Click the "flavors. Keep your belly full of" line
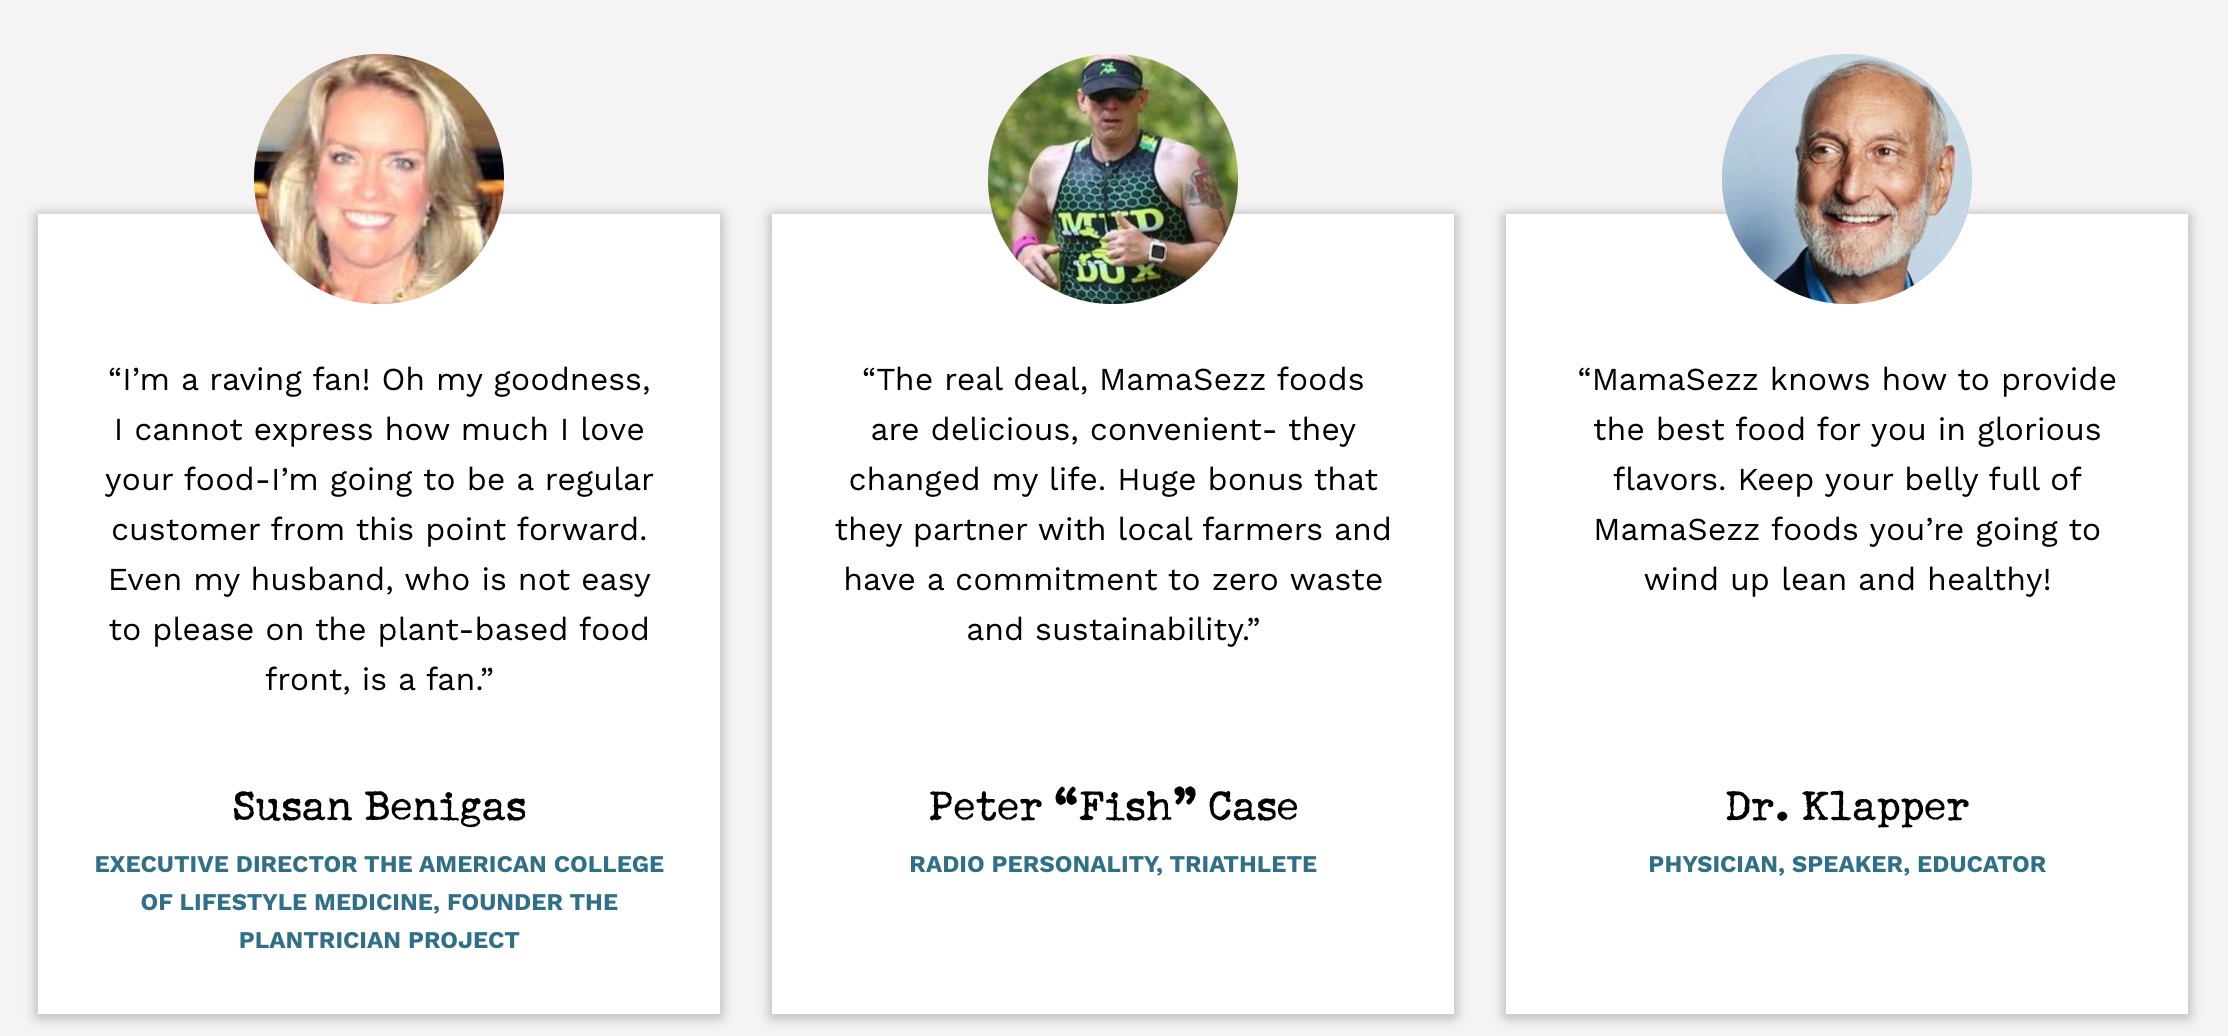 pos(1847,480)
